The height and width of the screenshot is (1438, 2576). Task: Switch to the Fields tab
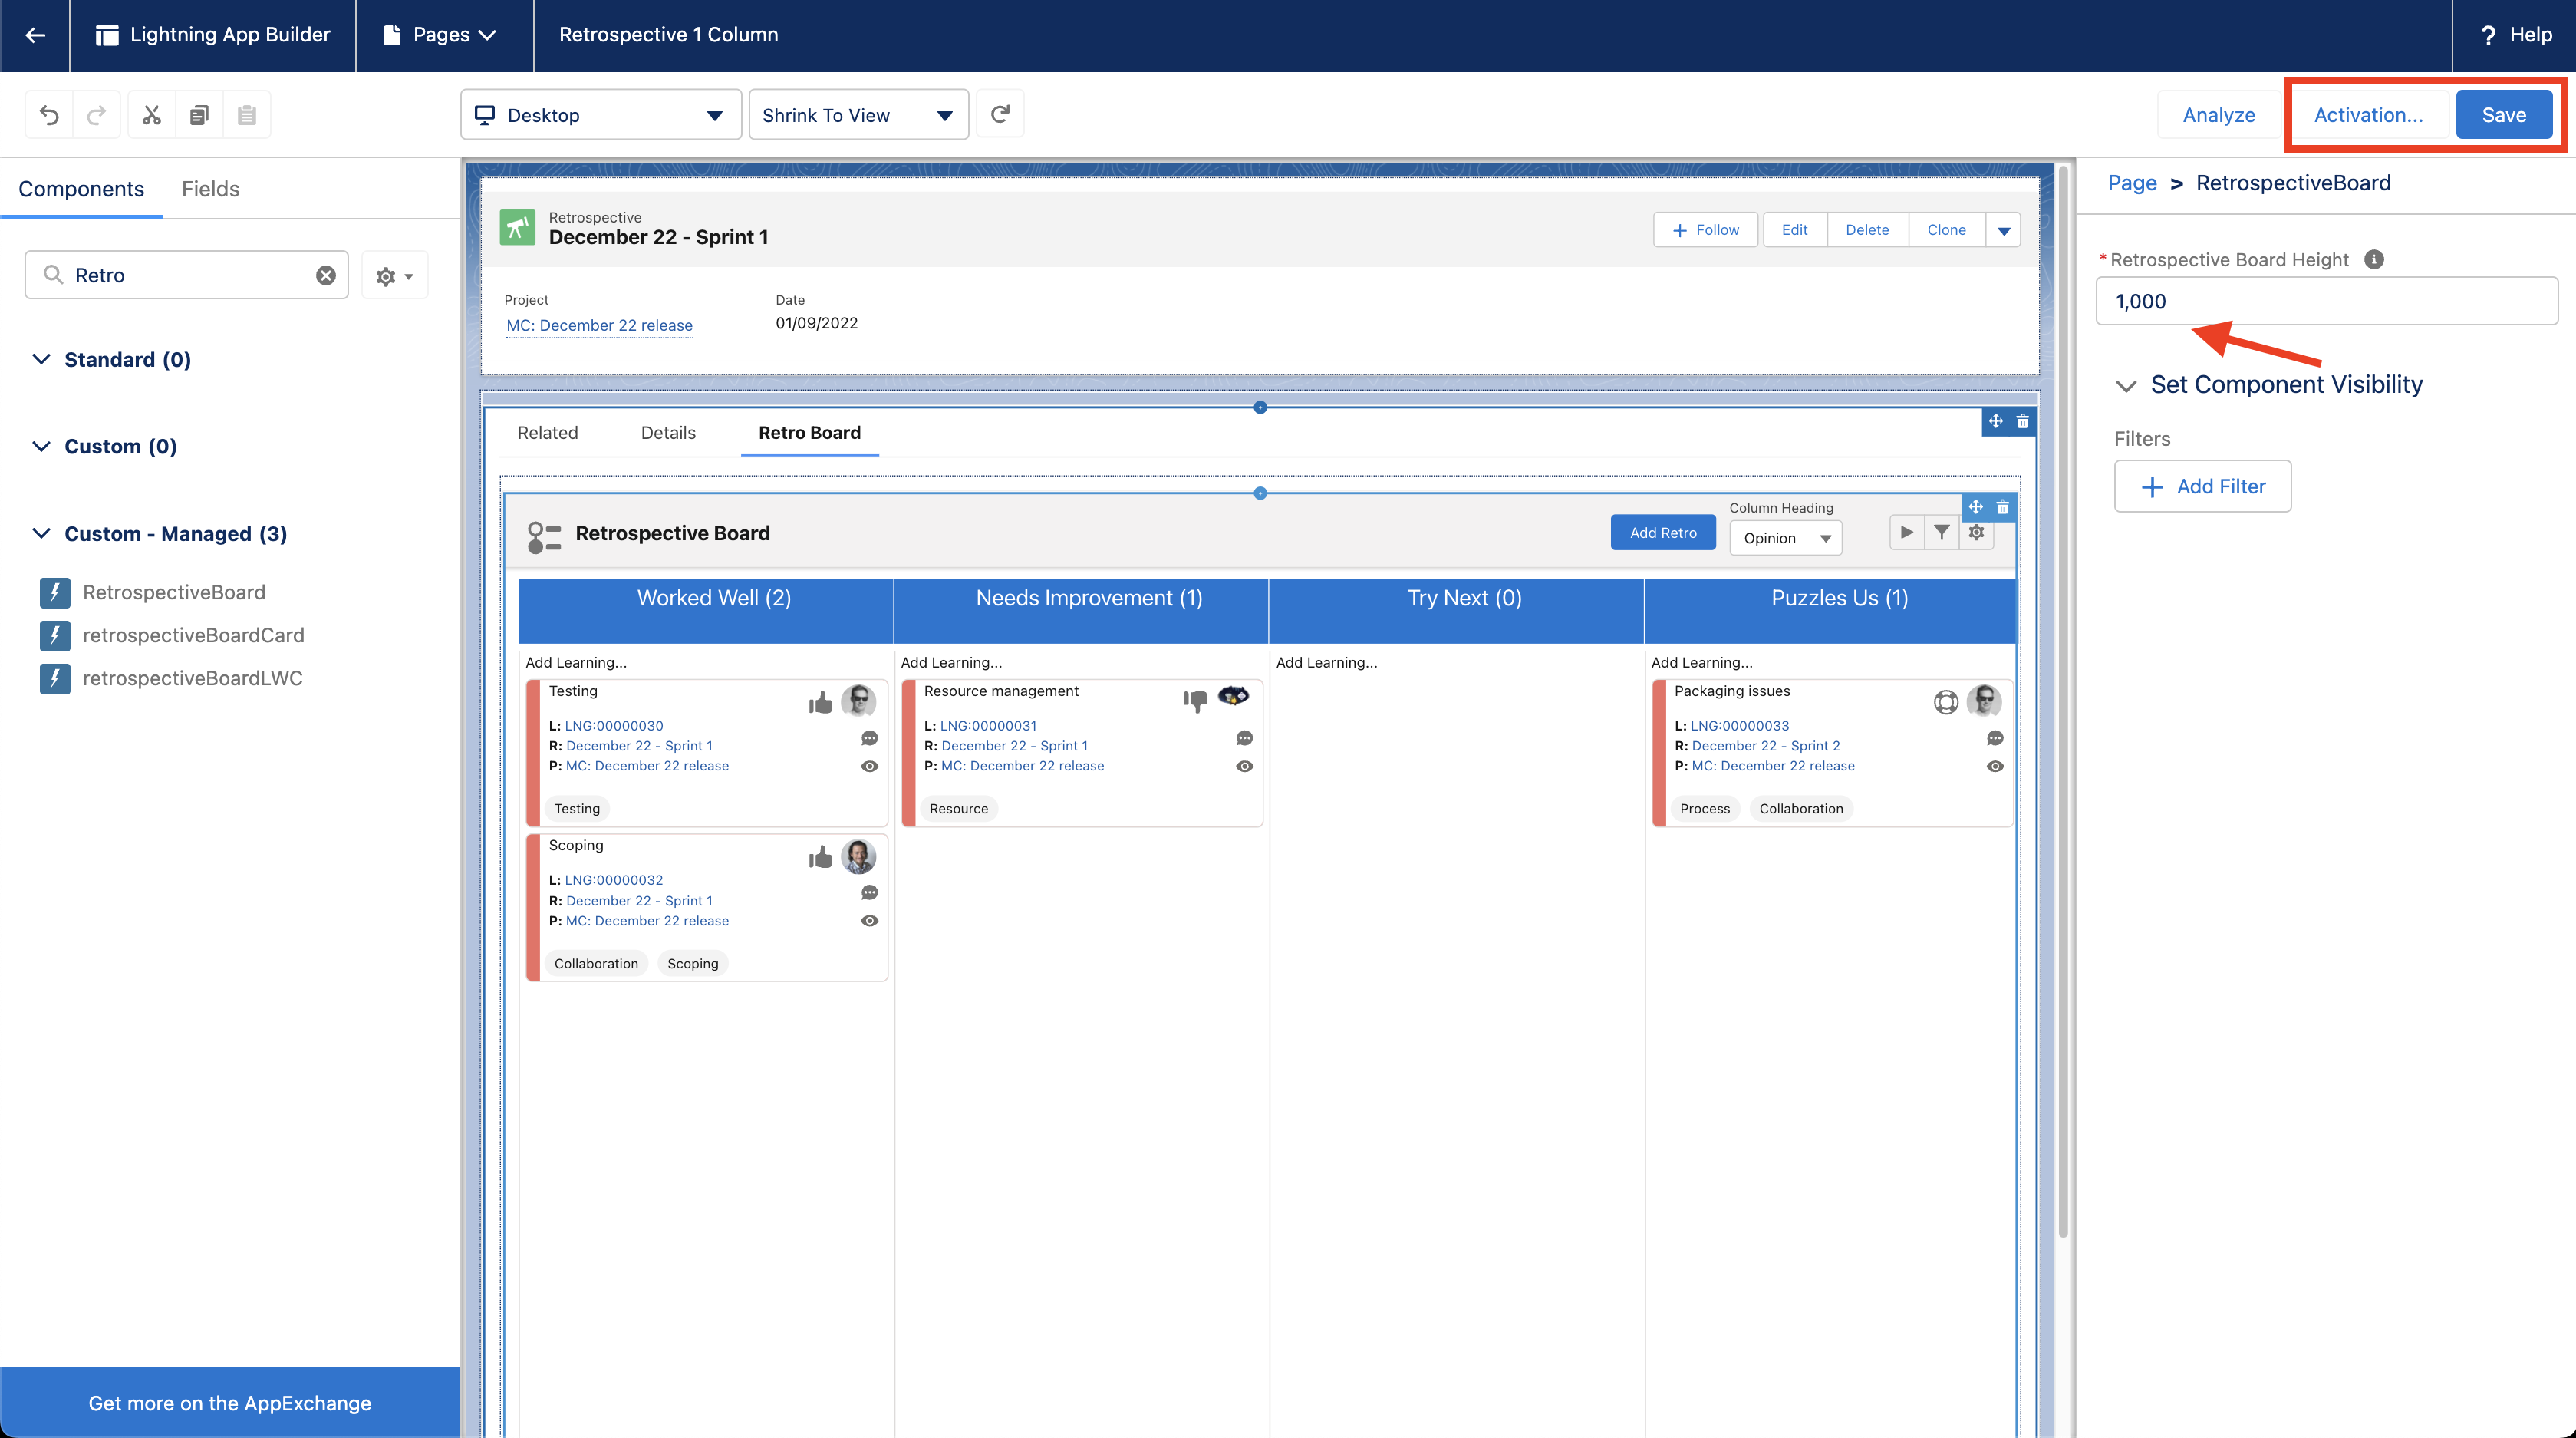click(210, 189)
